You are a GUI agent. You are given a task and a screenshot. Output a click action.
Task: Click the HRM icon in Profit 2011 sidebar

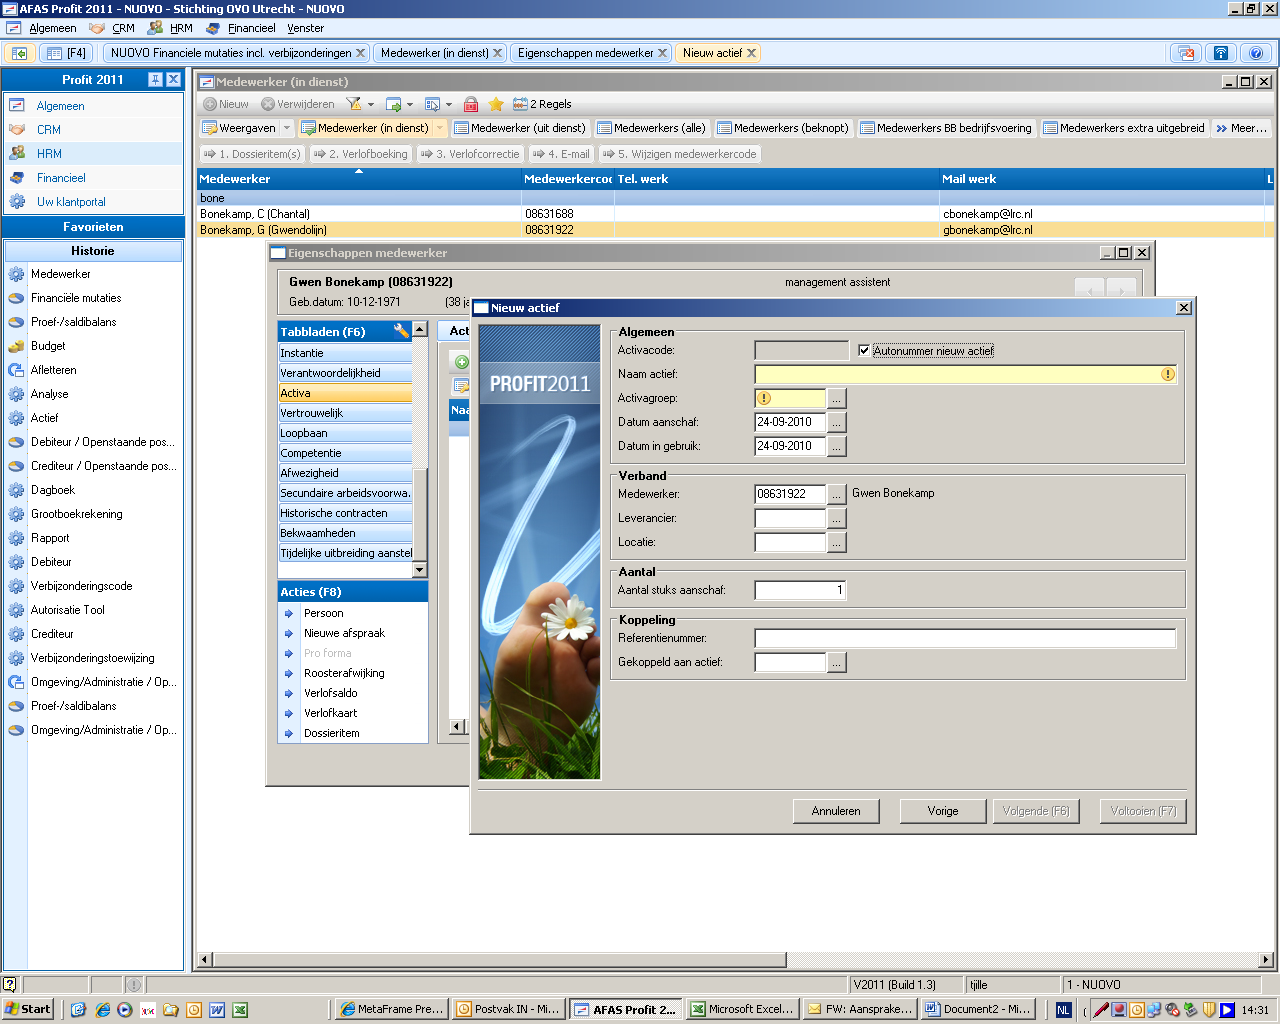click(x=17, y=153)
